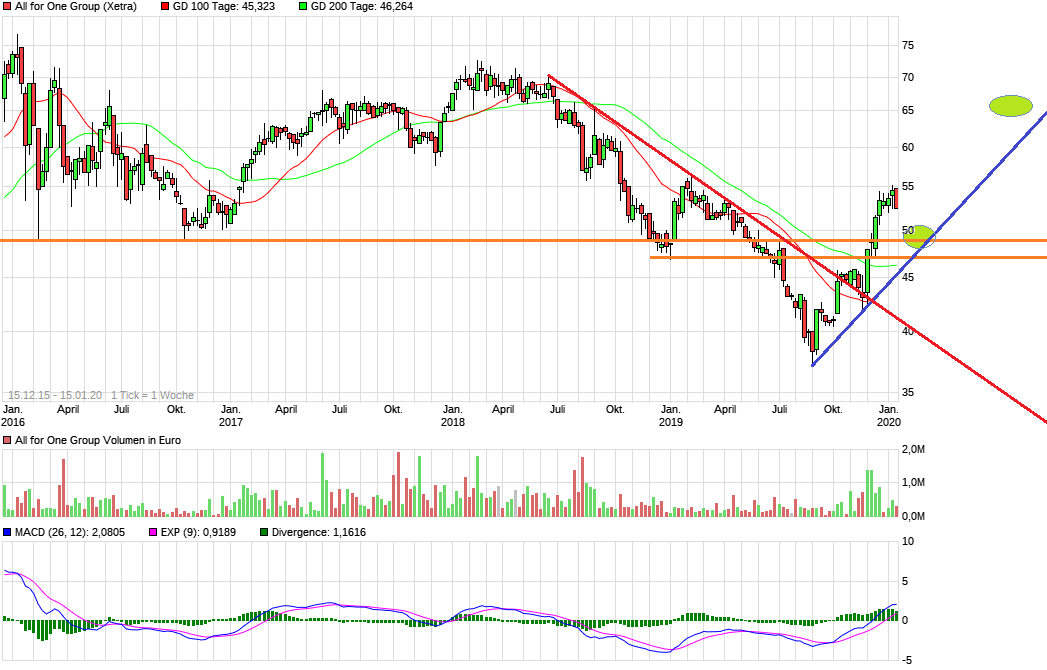Click the Volumen in Euro legend swatch
Screen dimensions: 1047x670
8,440
